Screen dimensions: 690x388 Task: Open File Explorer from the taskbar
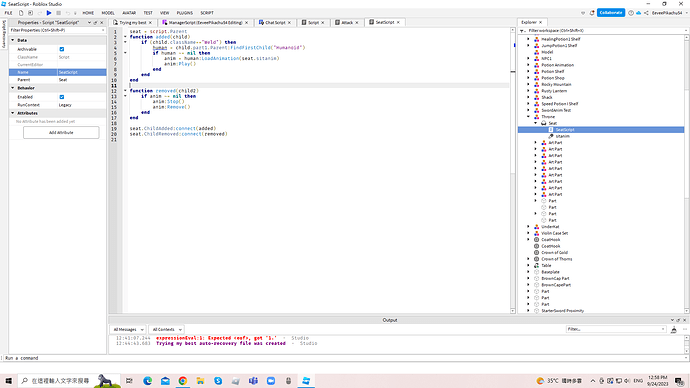[x=200, y=381]
